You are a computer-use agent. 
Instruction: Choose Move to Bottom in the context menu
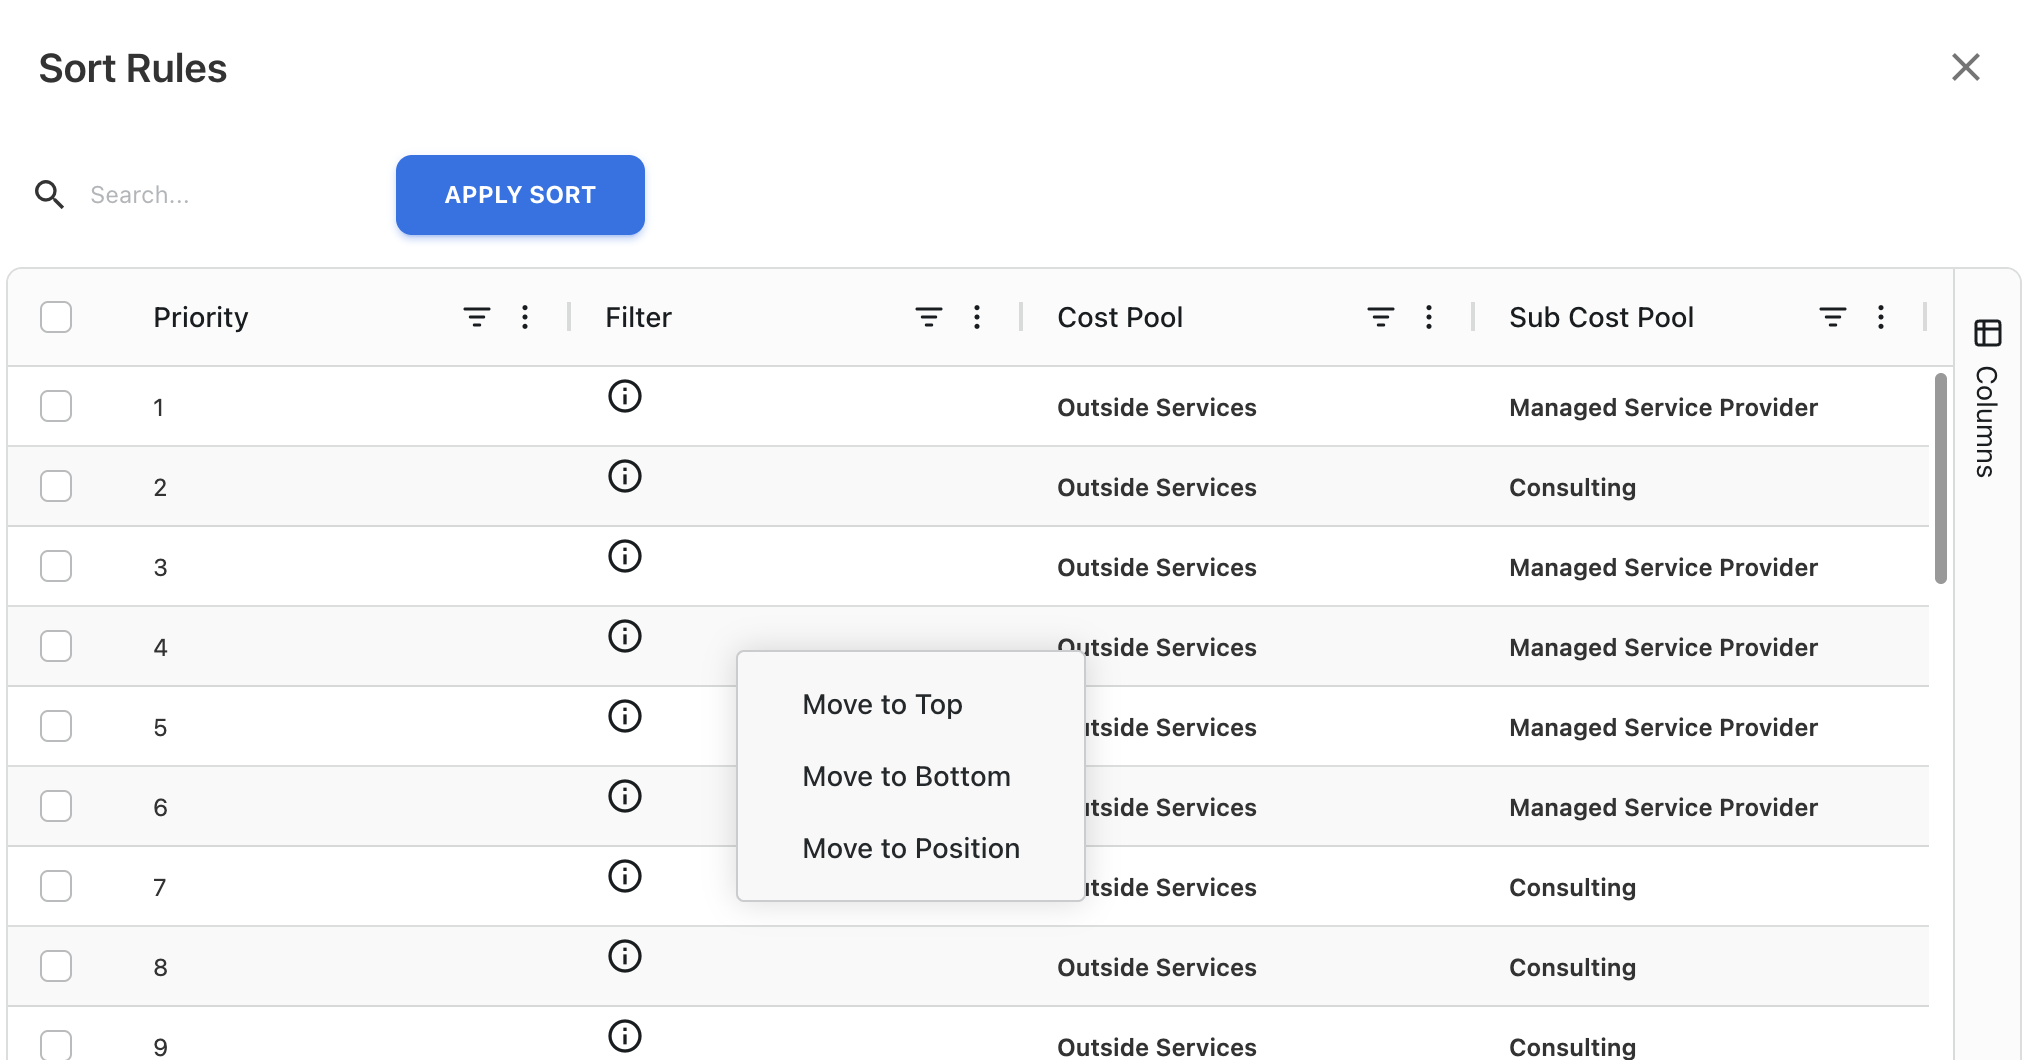(906, 776)
